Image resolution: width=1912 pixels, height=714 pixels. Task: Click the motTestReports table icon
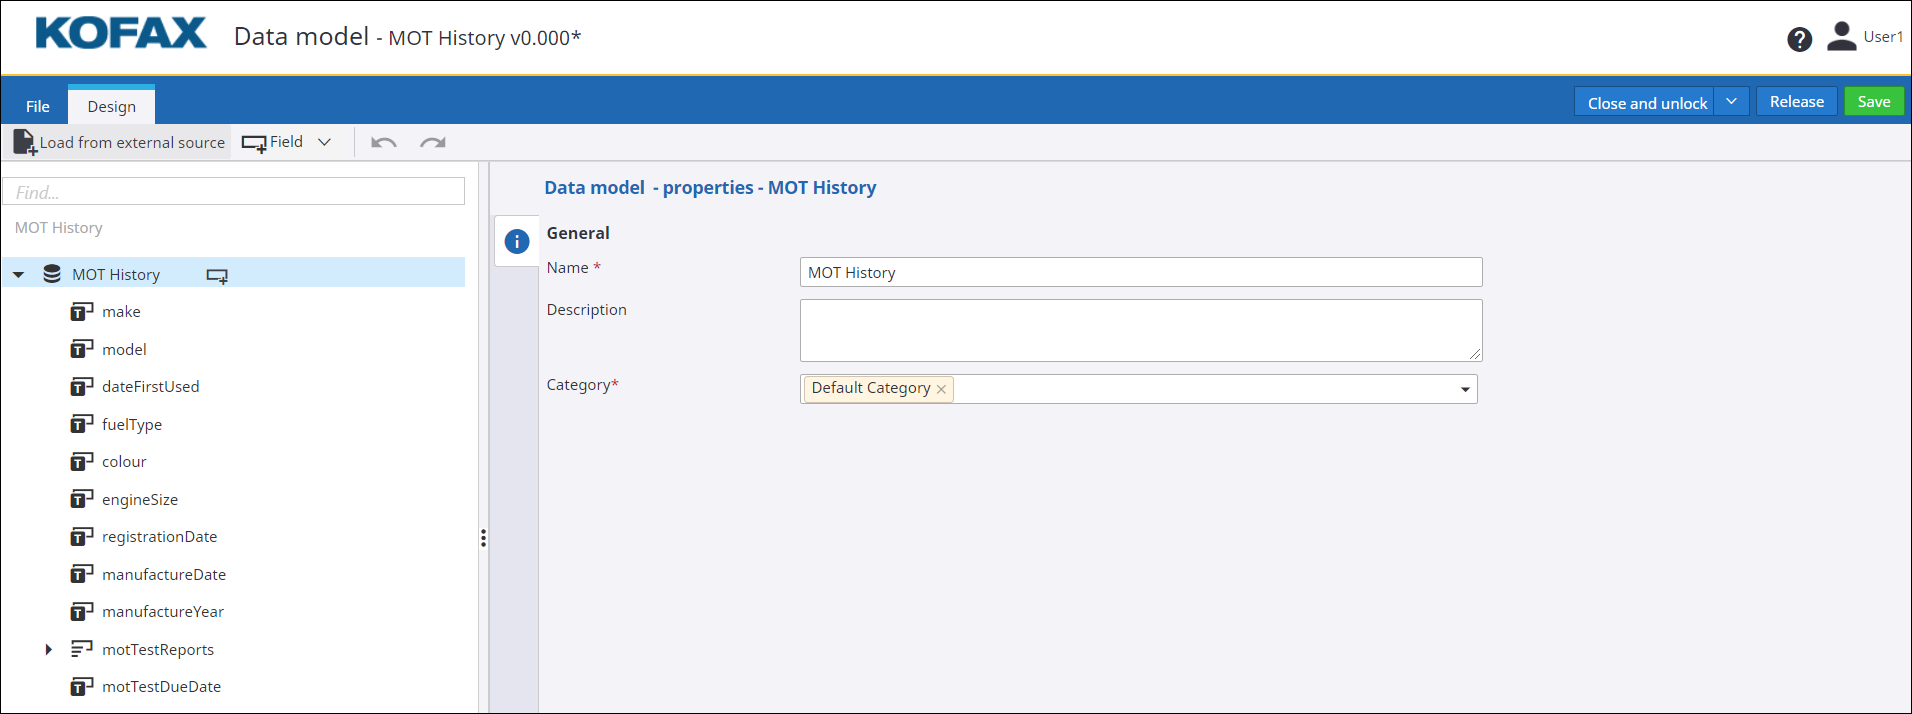81,649
